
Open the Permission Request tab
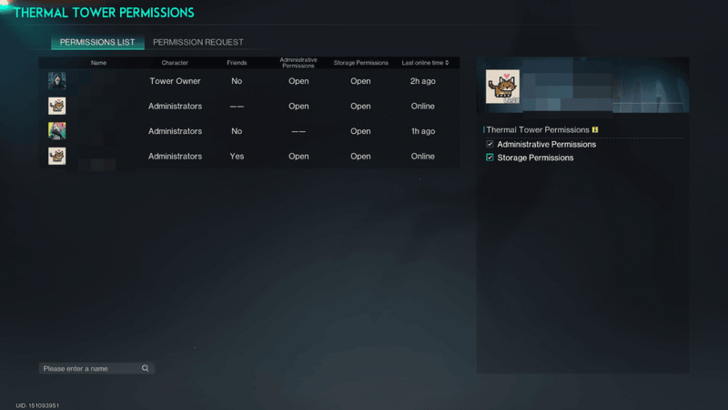click(x=198, y=42)
